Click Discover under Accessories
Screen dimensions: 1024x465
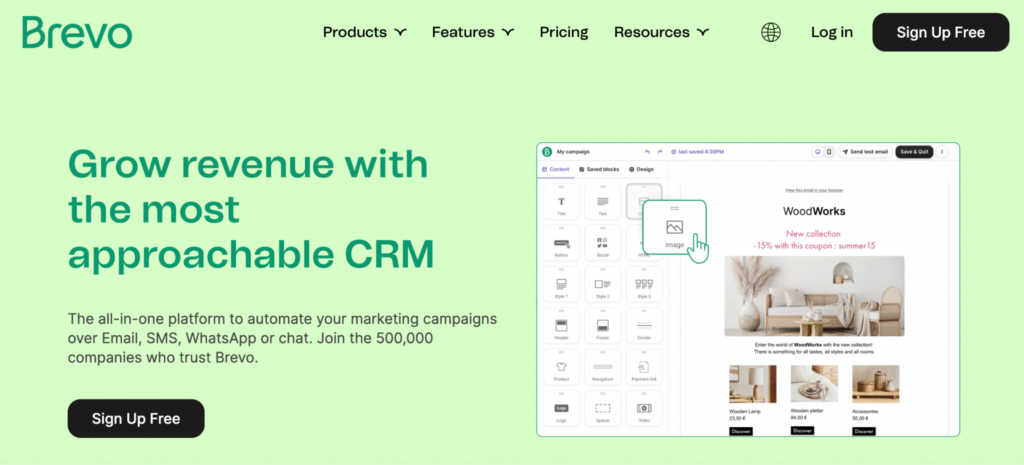863,431
